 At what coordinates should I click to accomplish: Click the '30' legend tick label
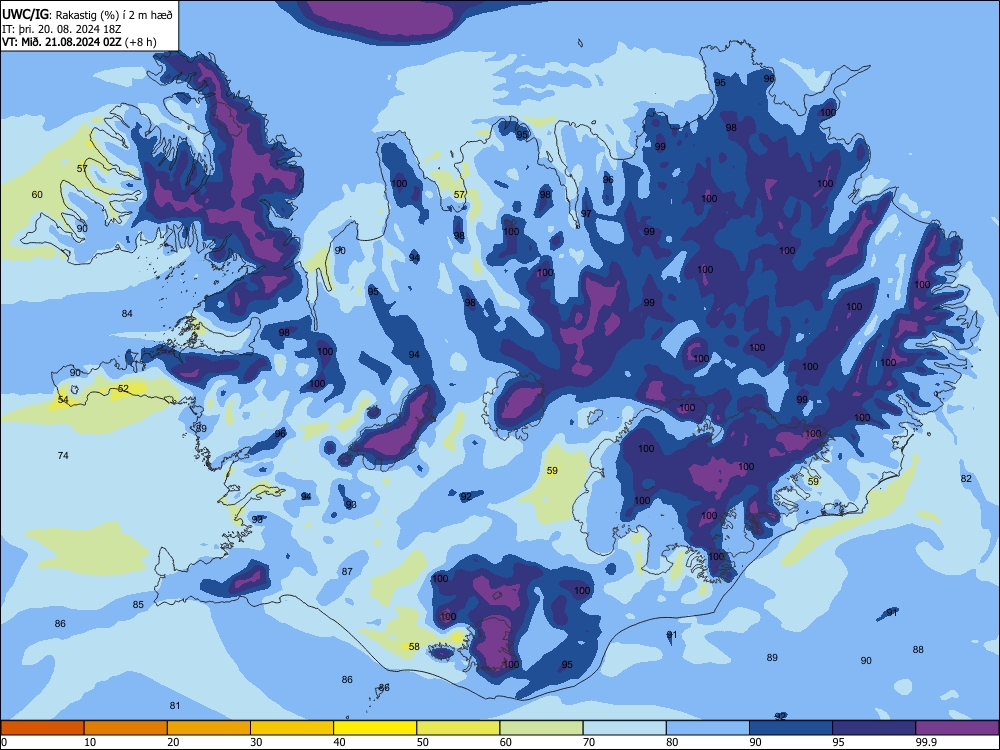click(x=256, y=742)
